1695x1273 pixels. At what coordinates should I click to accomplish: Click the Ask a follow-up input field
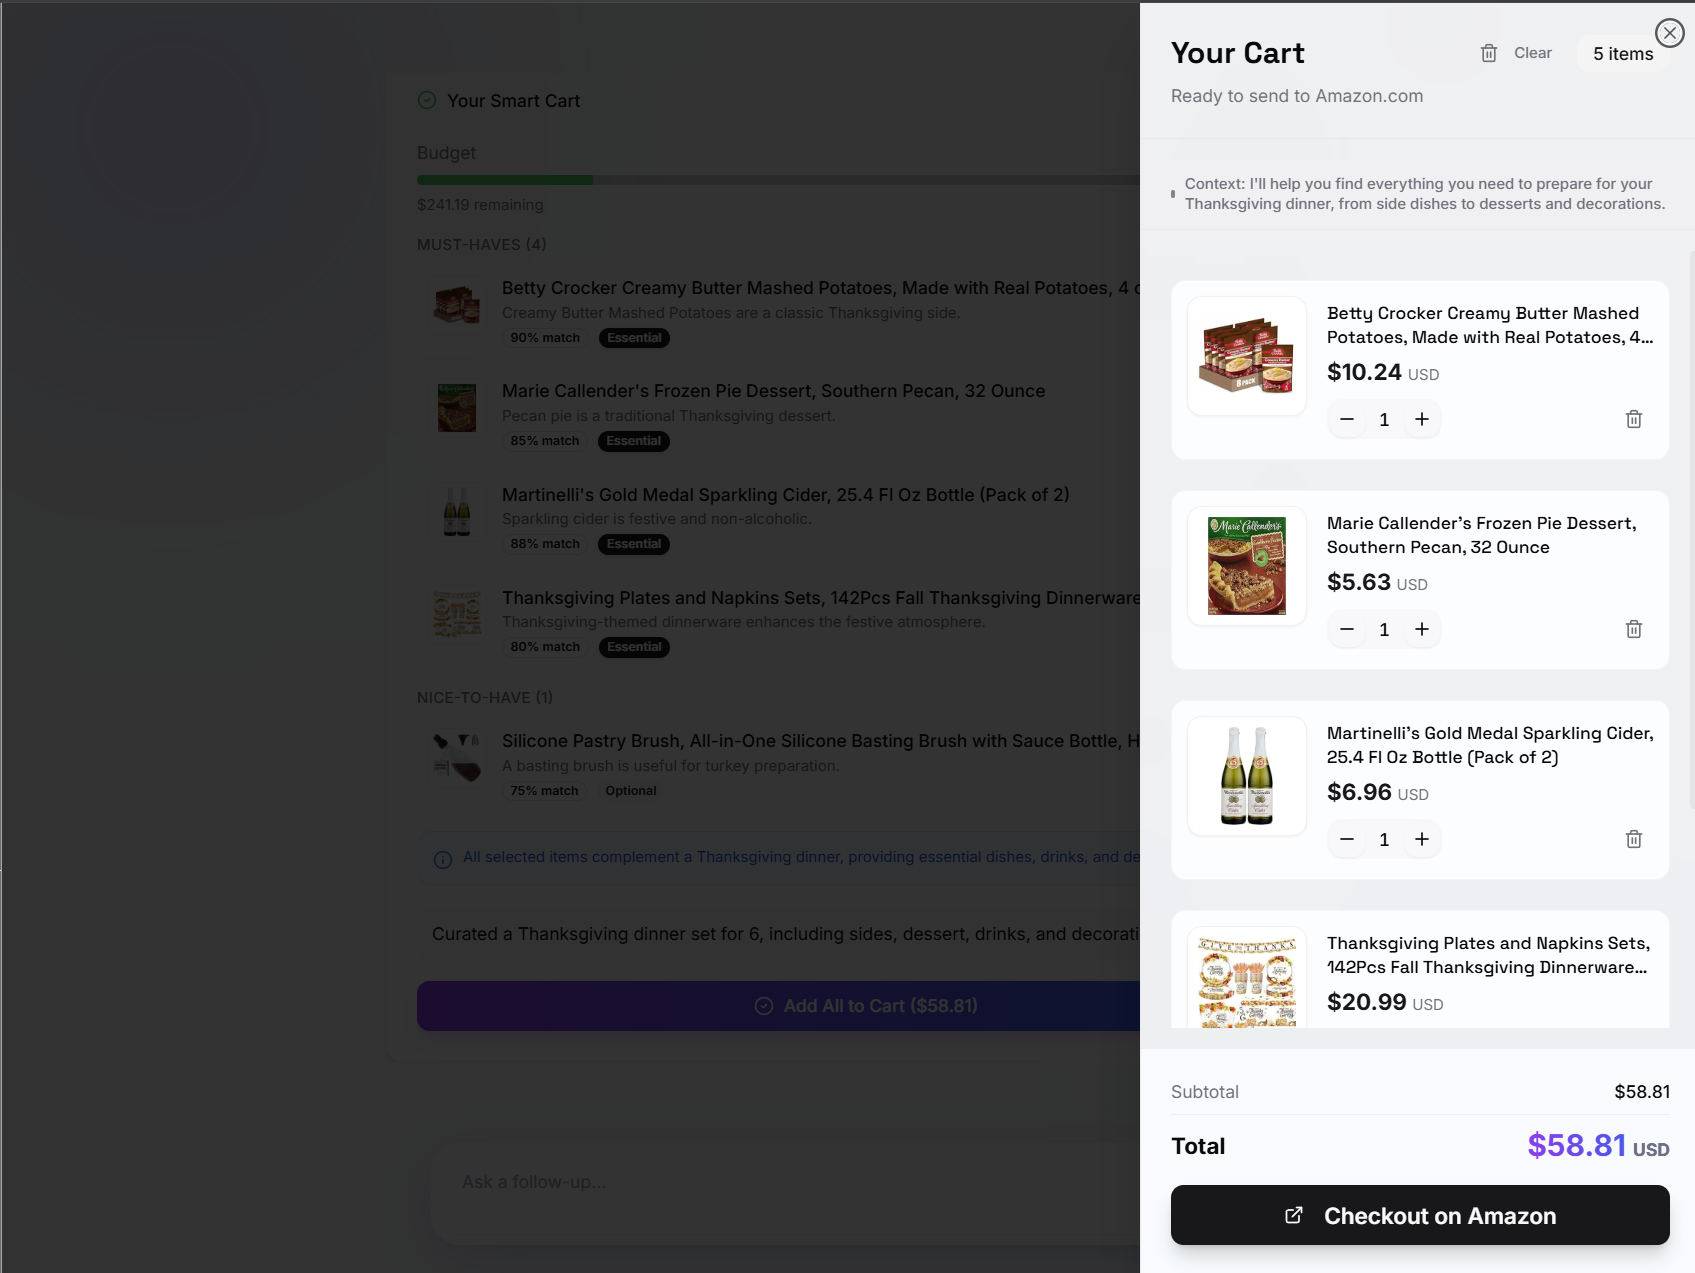[700, 1181]
